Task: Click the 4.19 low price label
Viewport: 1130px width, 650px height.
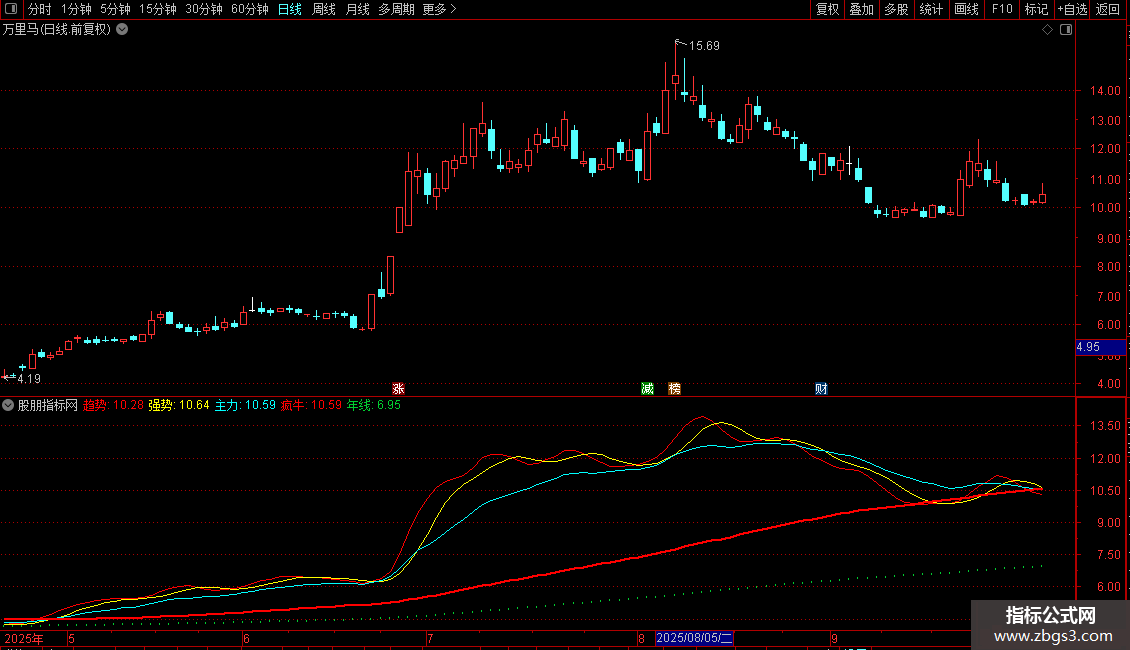Action: coord(29,378)
